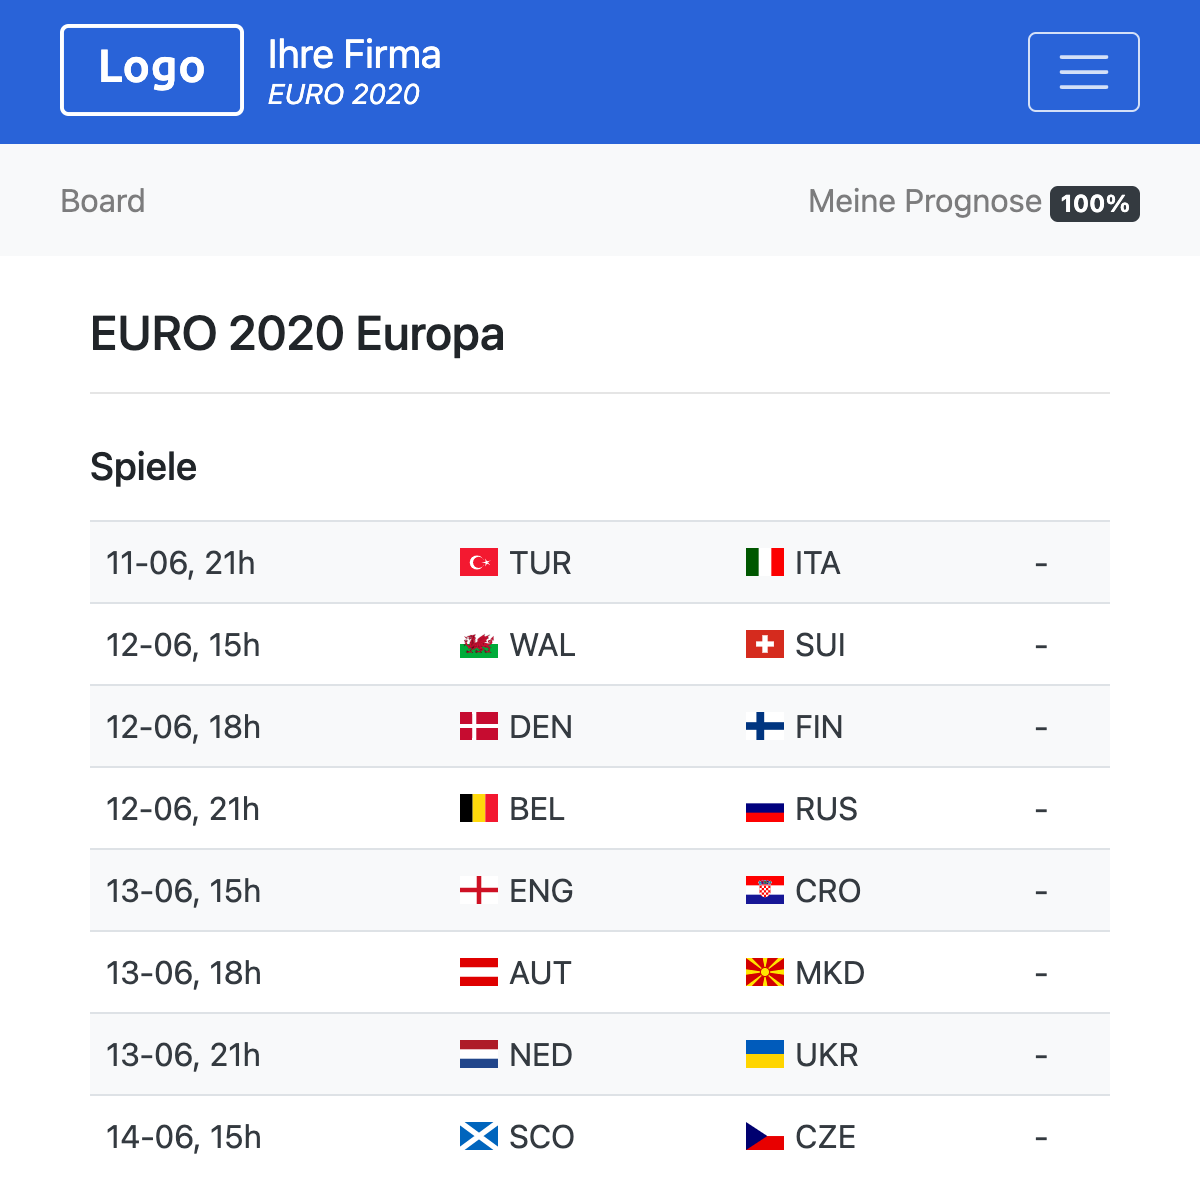Select the ENG vs CRO match row
Image resolution: width=1200 pixels, height=1200 pixels.
(x=600, y=890)
